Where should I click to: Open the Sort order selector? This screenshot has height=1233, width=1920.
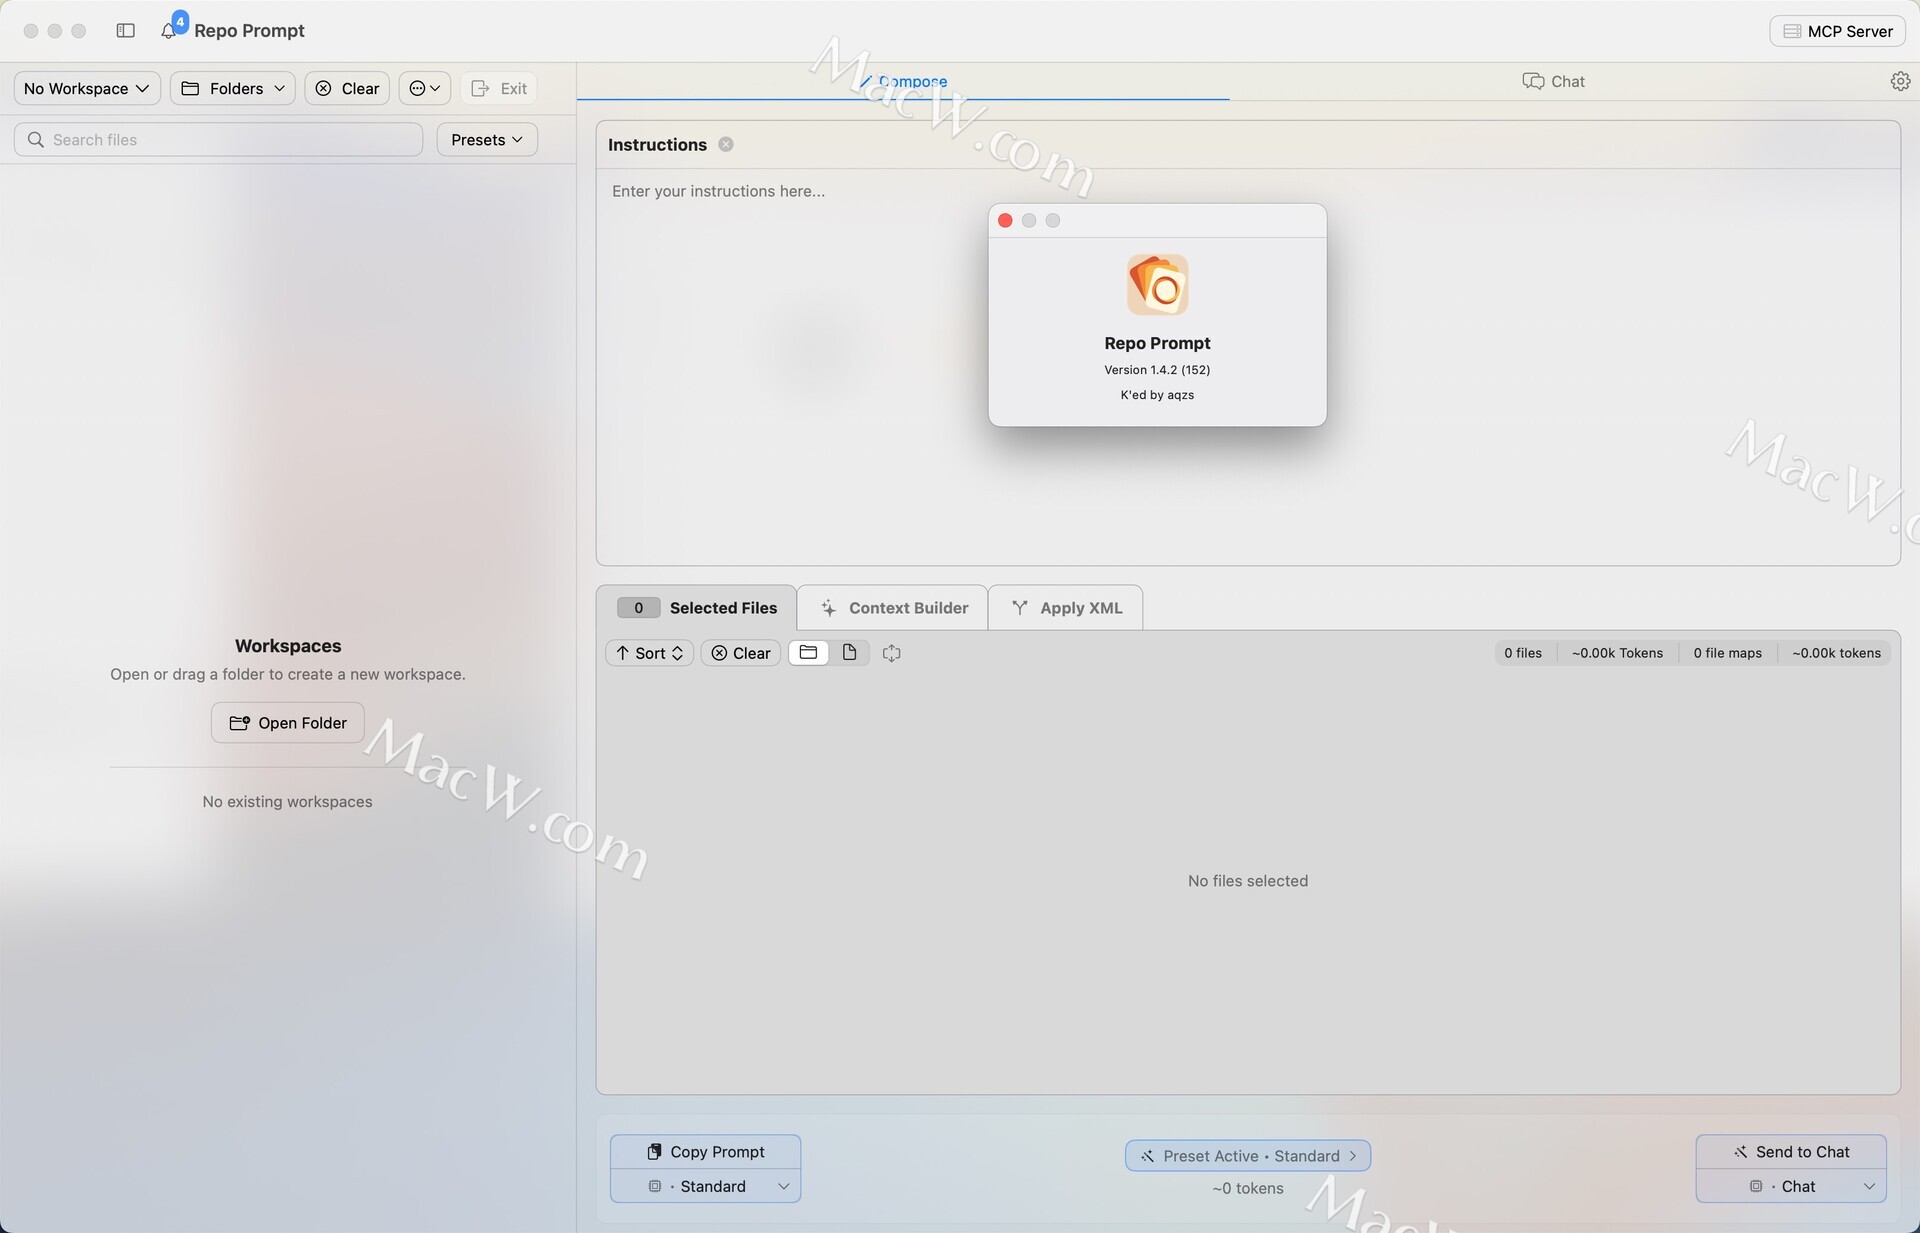click(x=649, y=653)
